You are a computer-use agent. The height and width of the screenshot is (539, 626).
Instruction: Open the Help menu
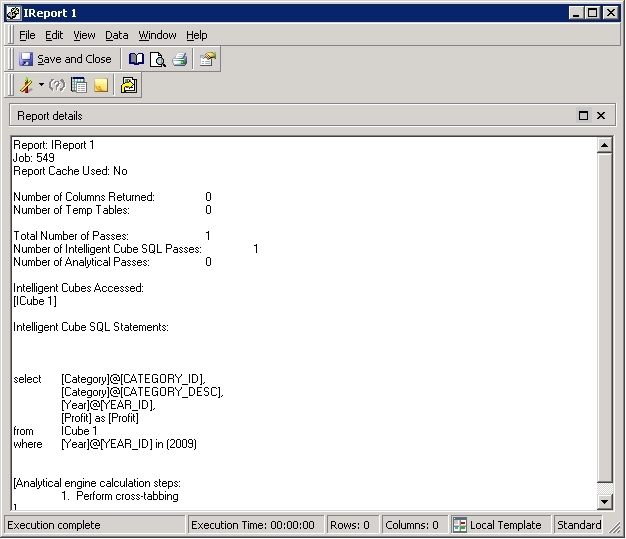(196, 35)
